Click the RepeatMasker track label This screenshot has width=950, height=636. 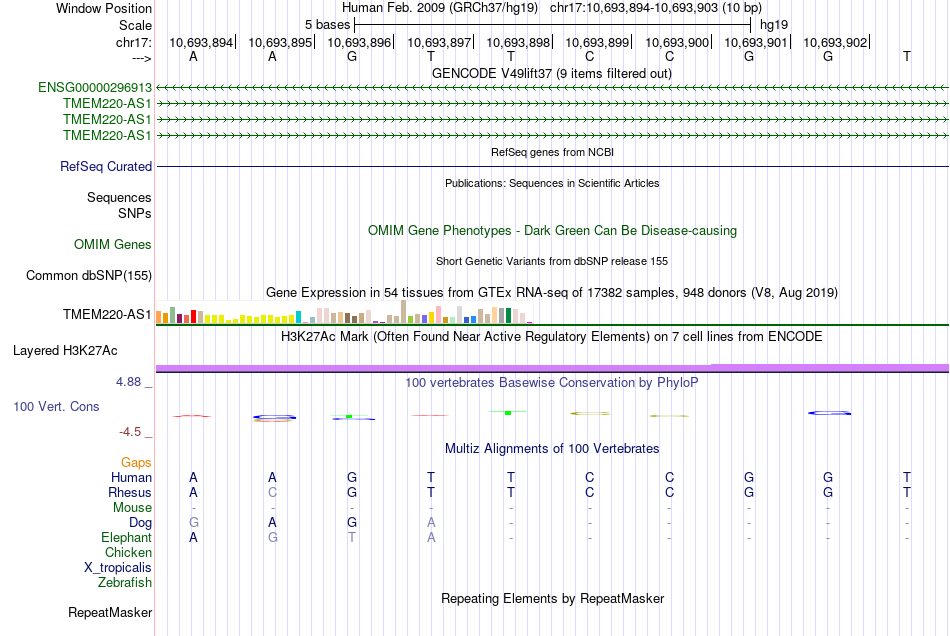coord(110,612)
